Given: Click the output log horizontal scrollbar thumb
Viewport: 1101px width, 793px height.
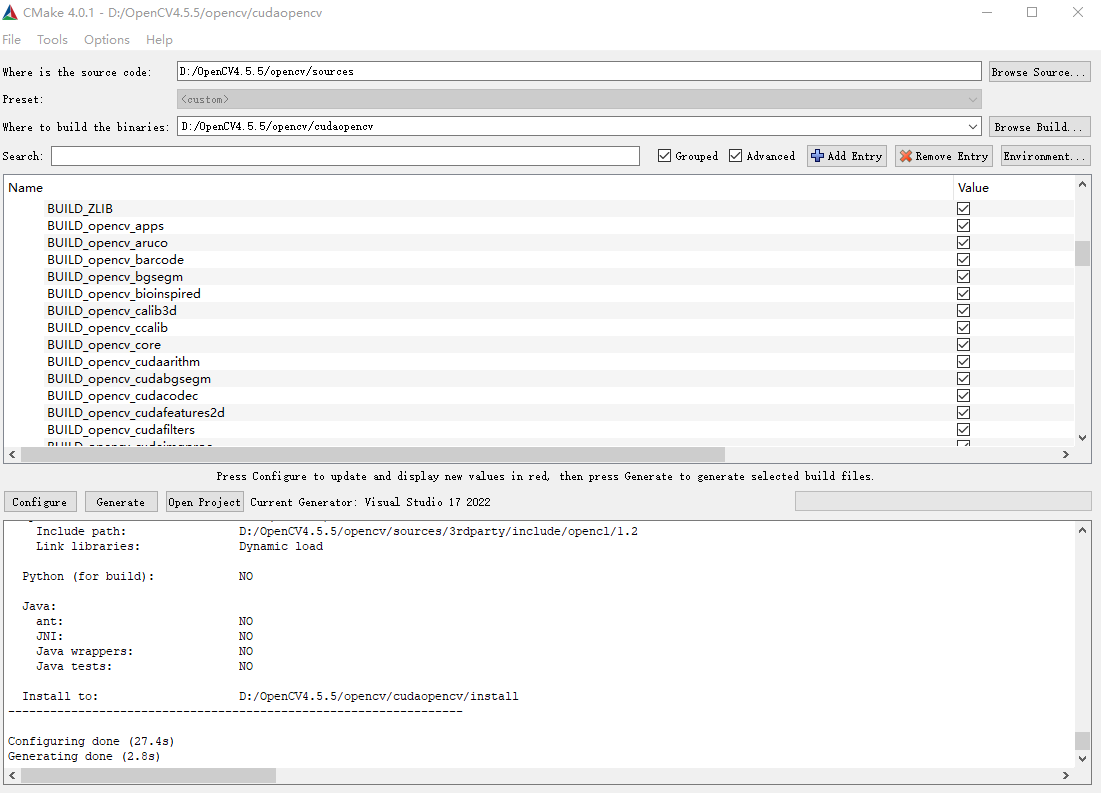Looking at the screenshot, I should [148, 775].
